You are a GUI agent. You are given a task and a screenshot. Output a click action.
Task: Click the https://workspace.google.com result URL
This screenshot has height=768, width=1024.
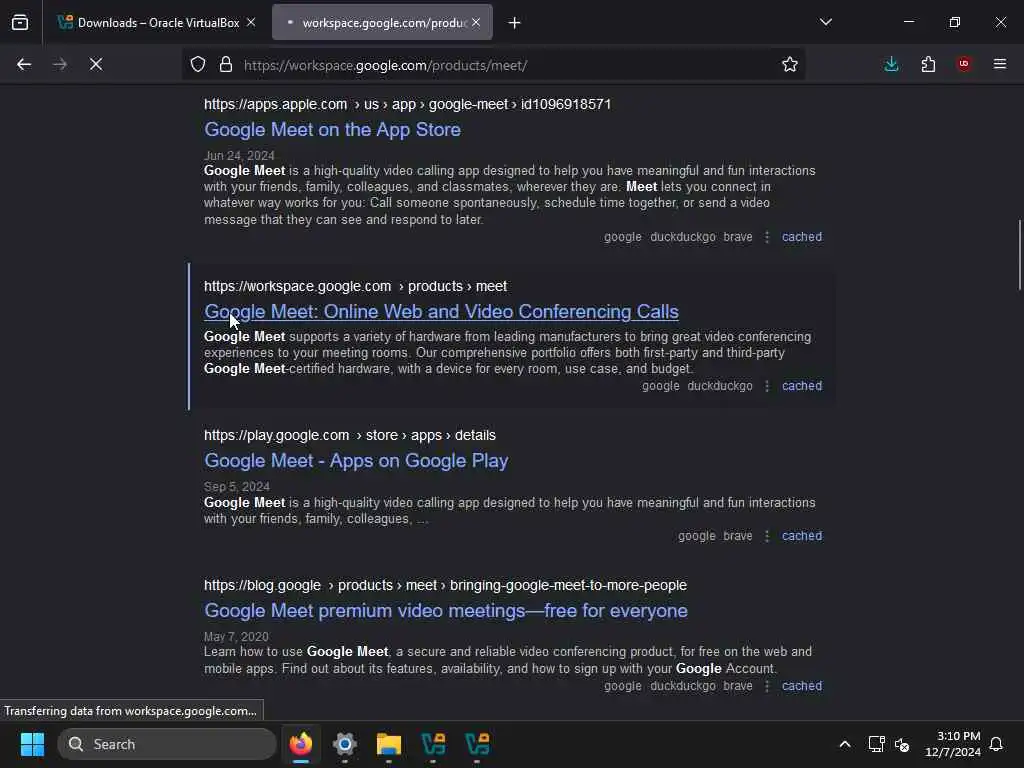(355, 287)
